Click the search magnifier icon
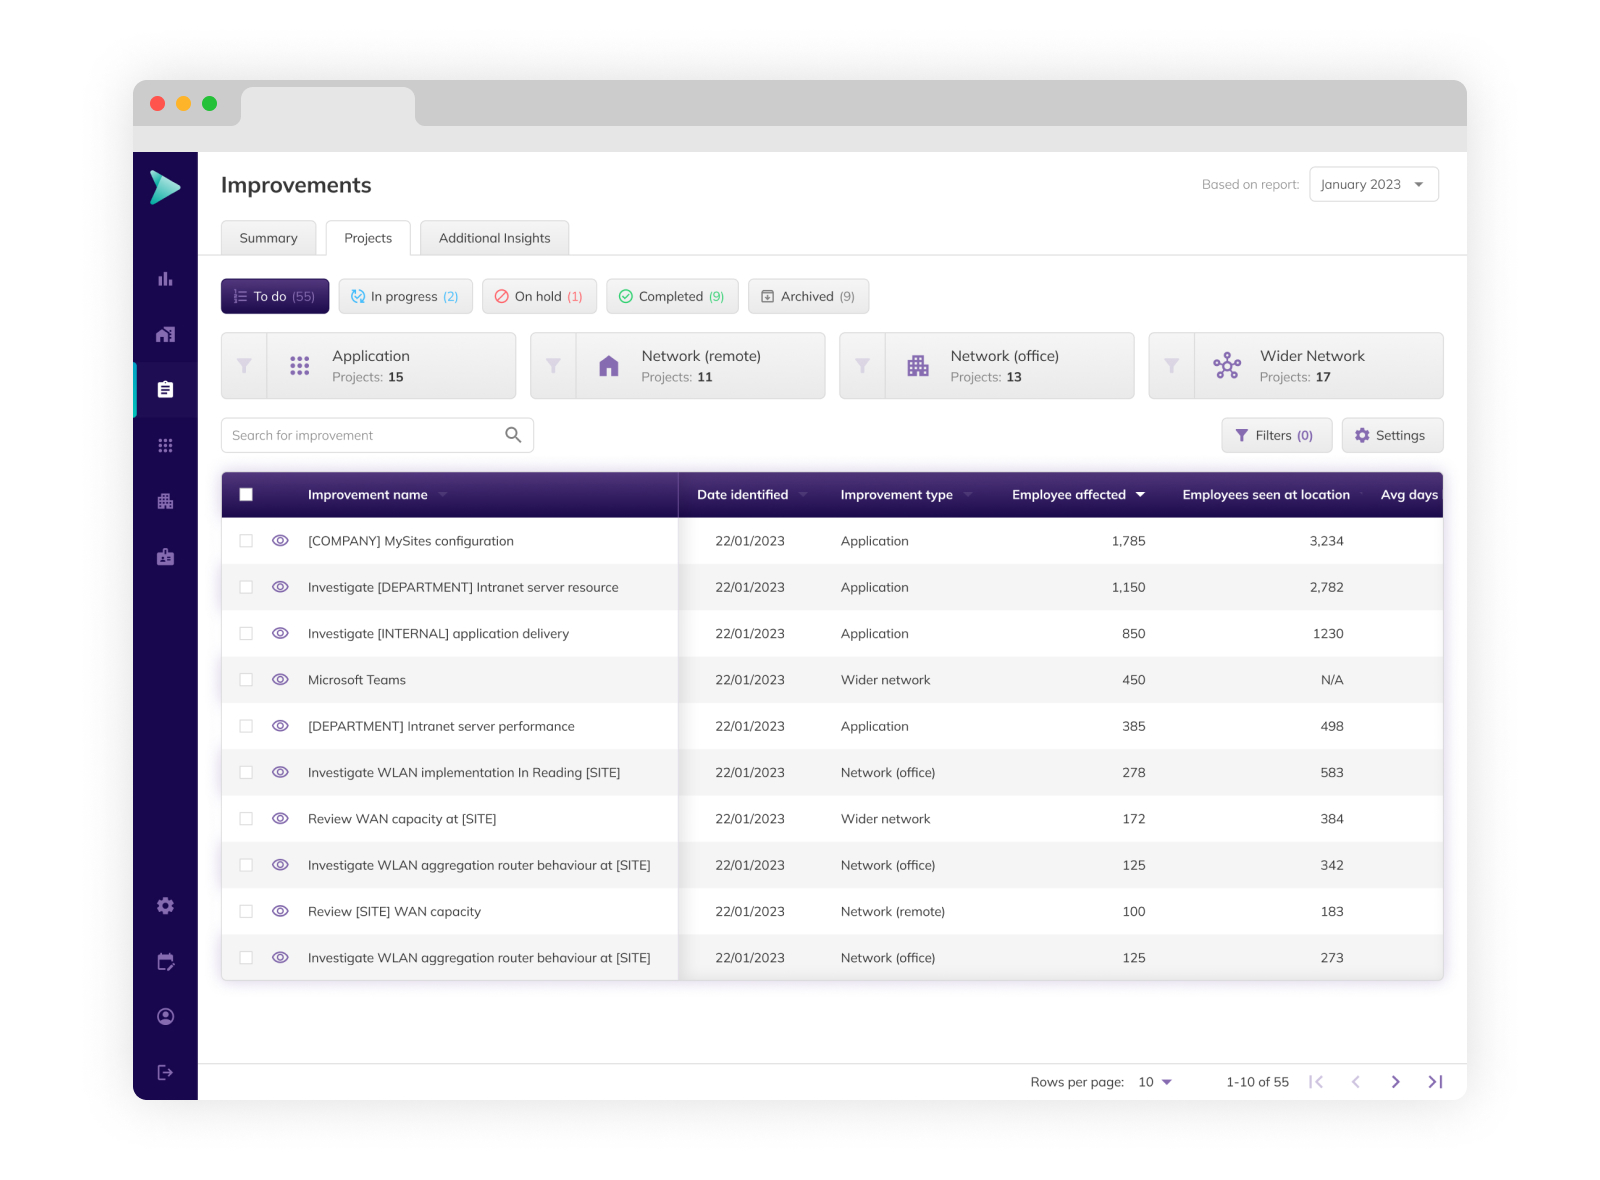Screen dimensions: 1600x1180 (513, 435)
